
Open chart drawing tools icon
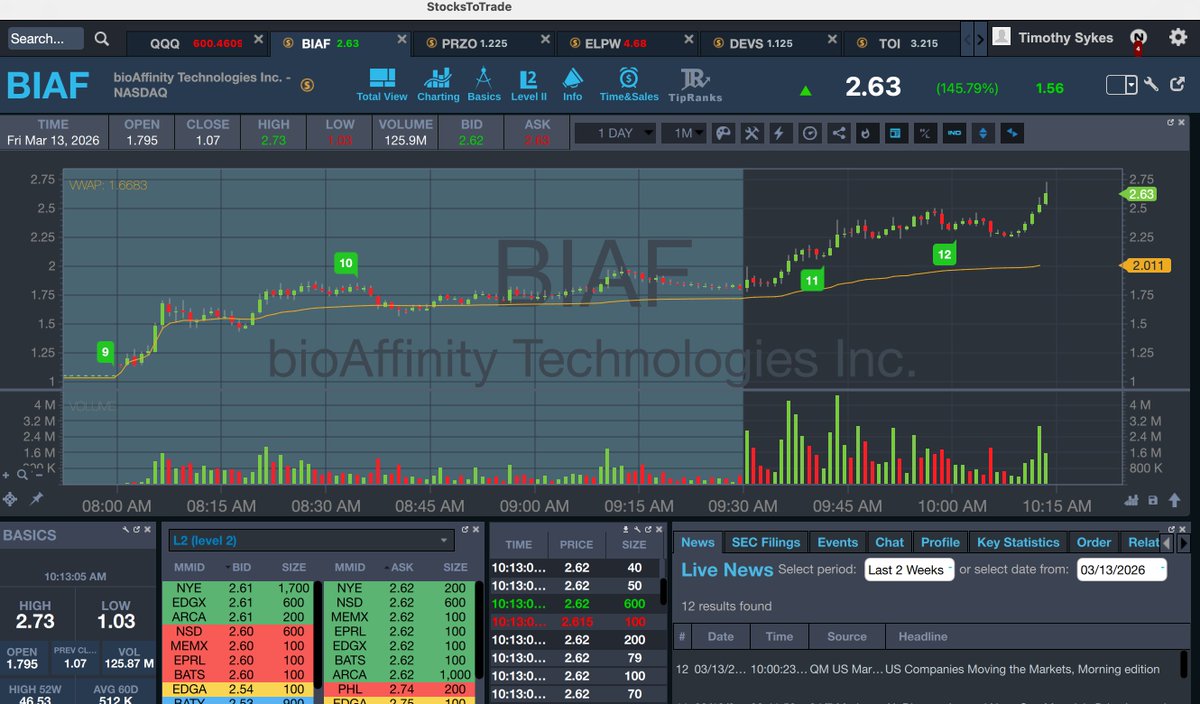(753, 133)
